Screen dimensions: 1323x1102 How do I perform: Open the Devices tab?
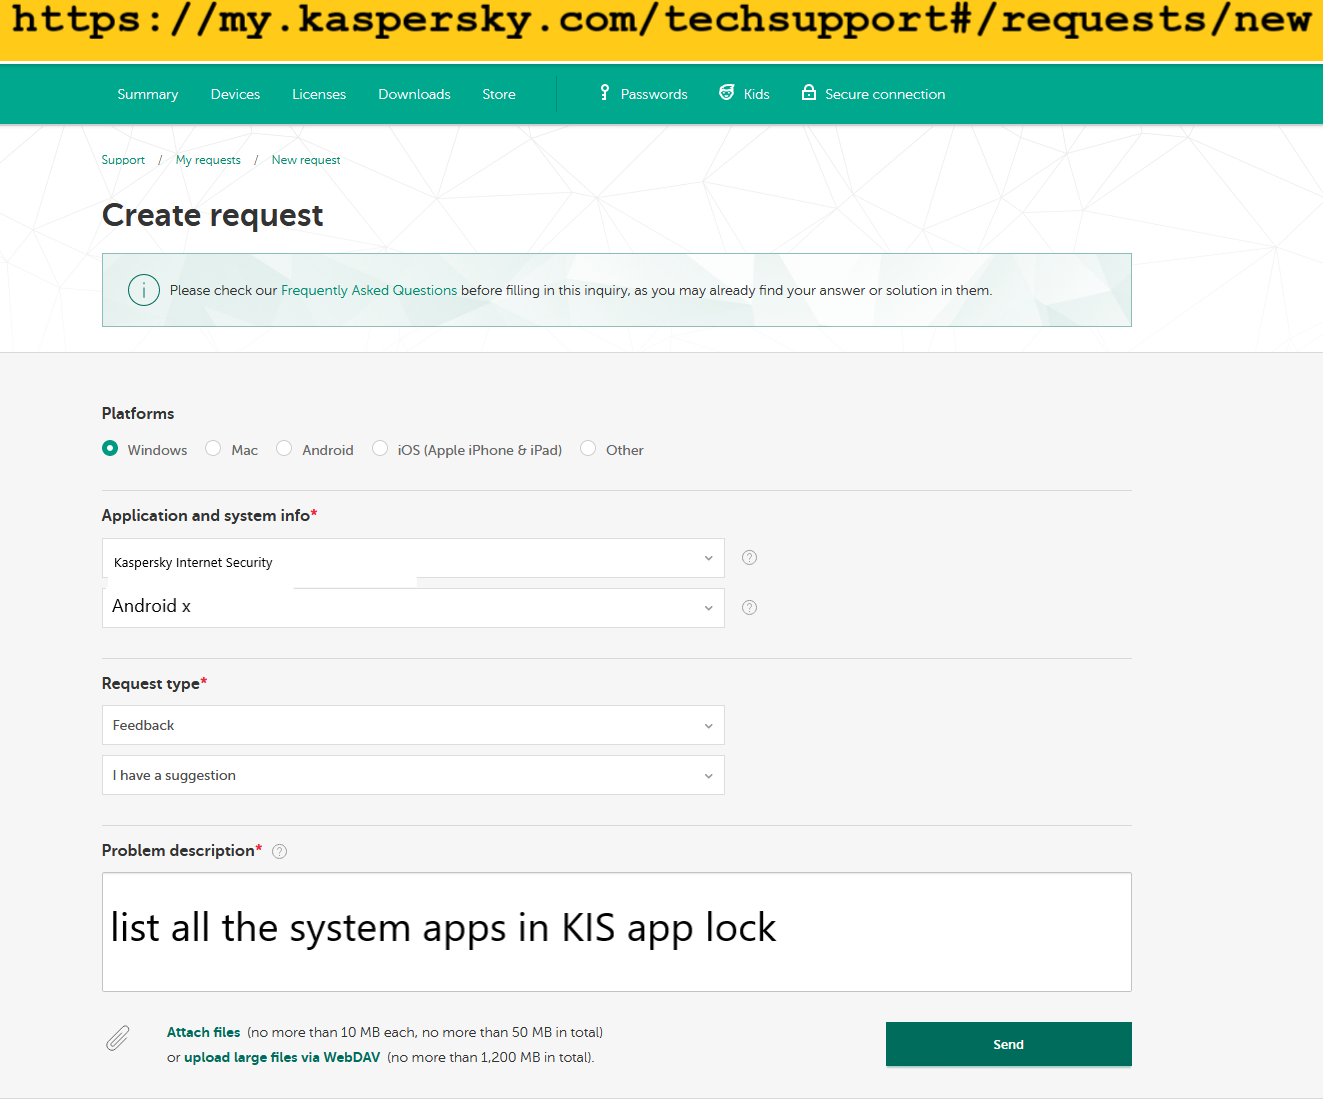coord(235,94)
